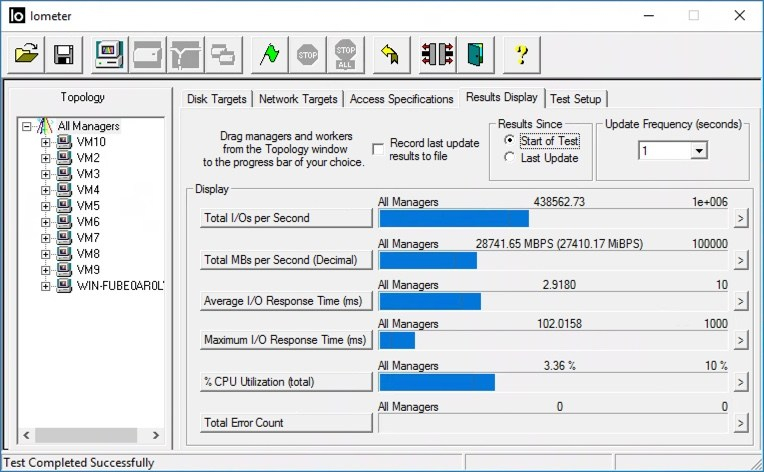Screen dimensions: 764x472
Task: Select the VM4 computer icon
Action: 64,189
